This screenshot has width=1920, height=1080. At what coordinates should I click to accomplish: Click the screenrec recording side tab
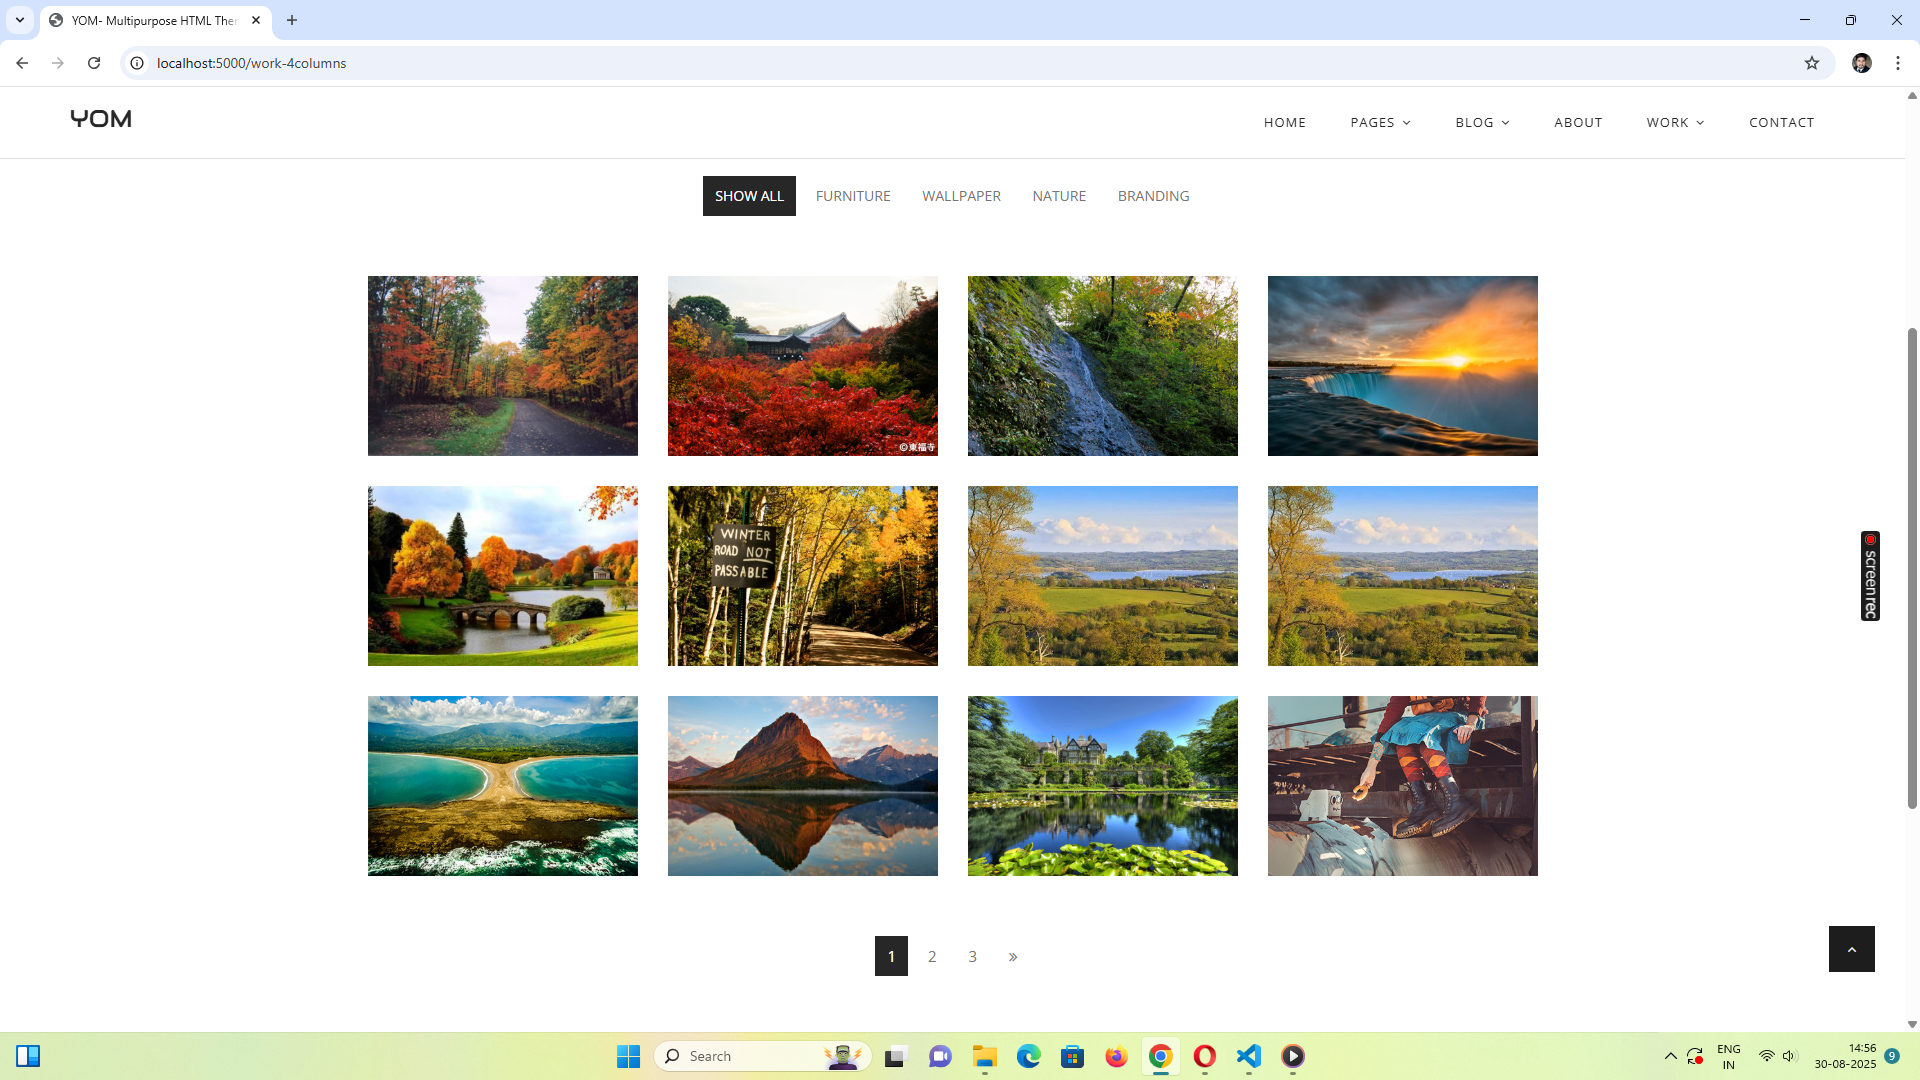pos(1870,576)
